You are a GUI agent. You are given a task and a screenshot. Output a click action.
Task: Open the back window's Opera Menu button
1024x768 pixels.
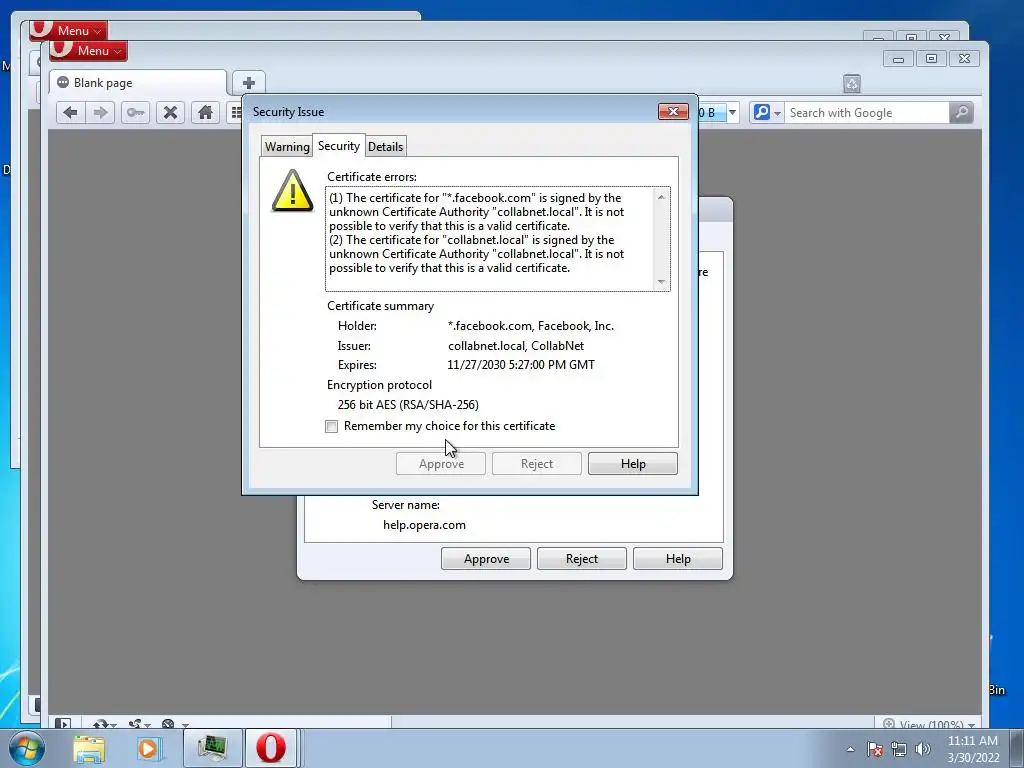coord(69,30)
